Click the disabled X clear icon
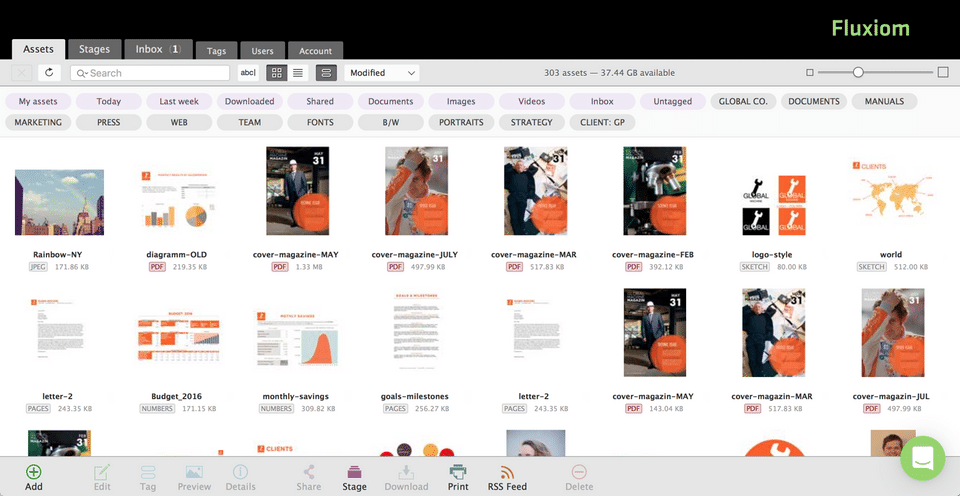960x496 pixels. coord(21,73)
